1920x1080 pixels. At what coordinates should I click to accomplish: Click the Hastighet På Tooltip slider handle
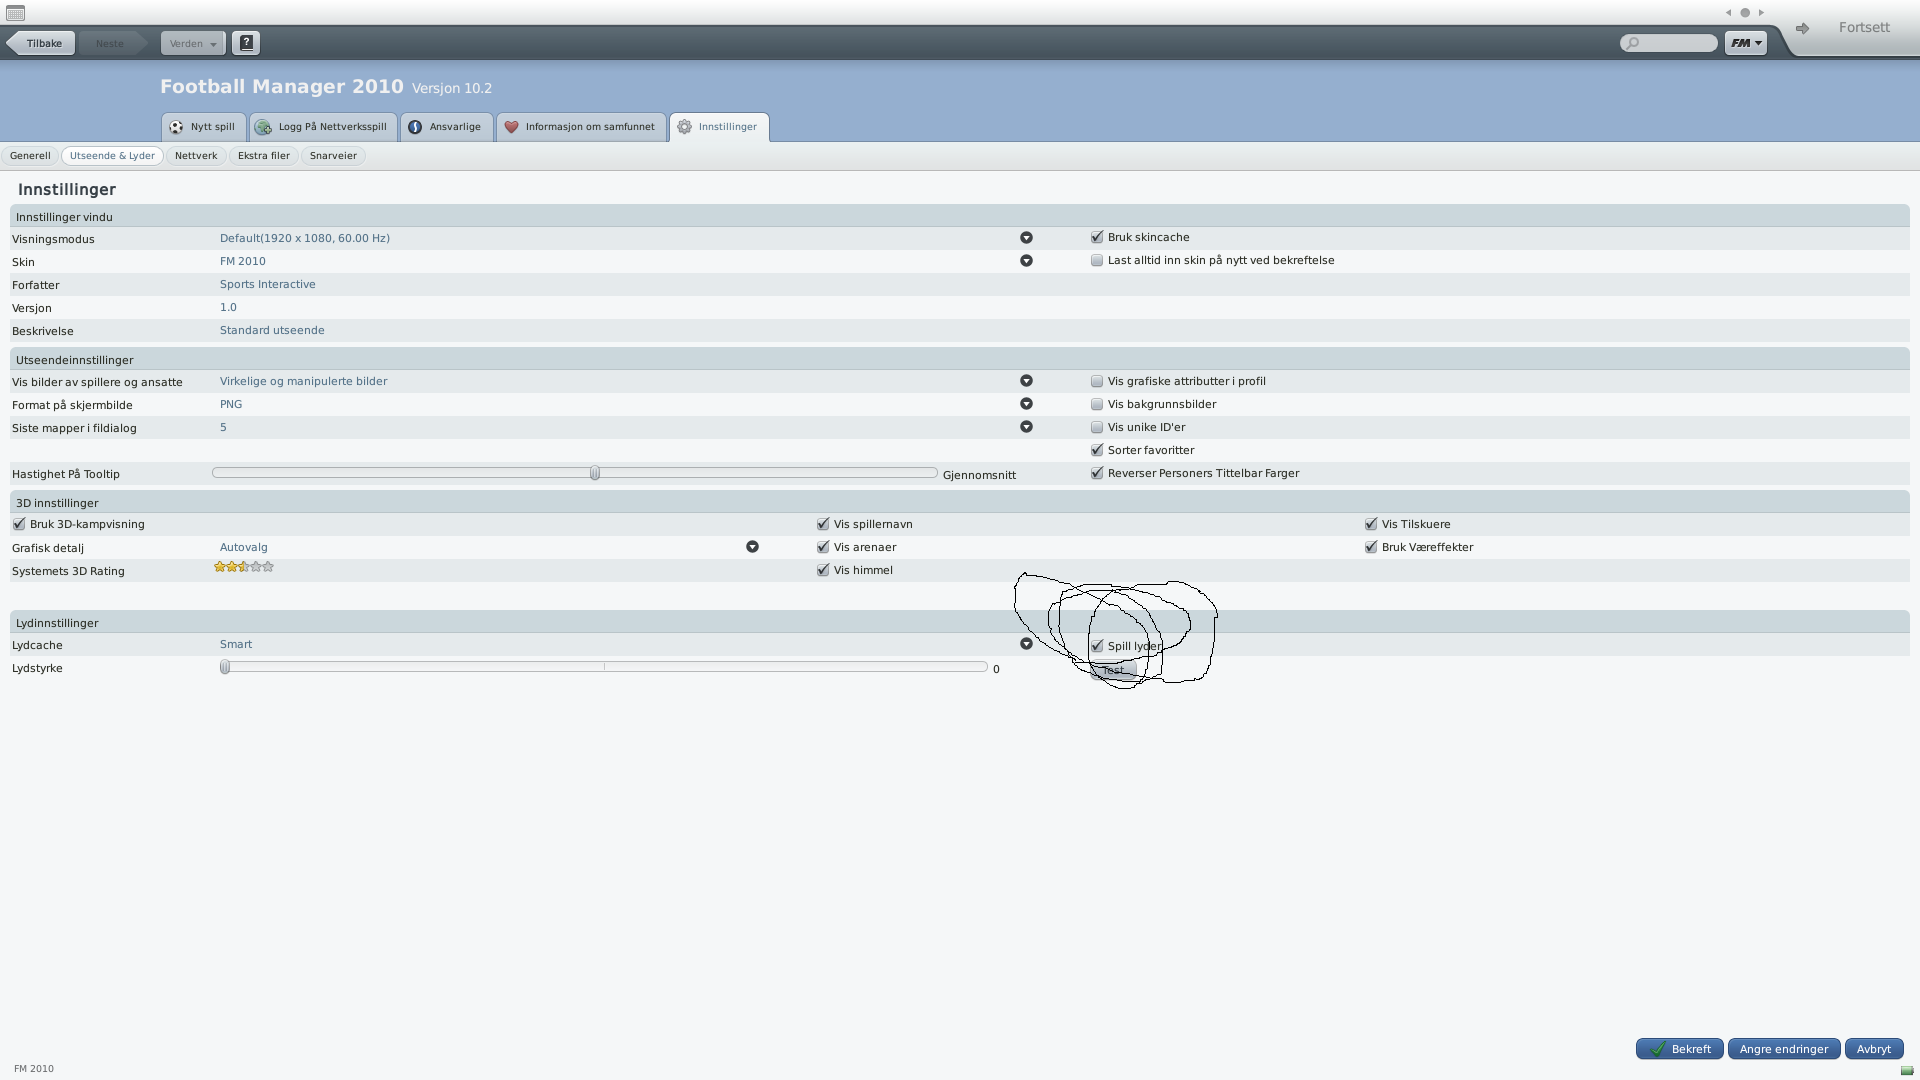tap(595, 473)
